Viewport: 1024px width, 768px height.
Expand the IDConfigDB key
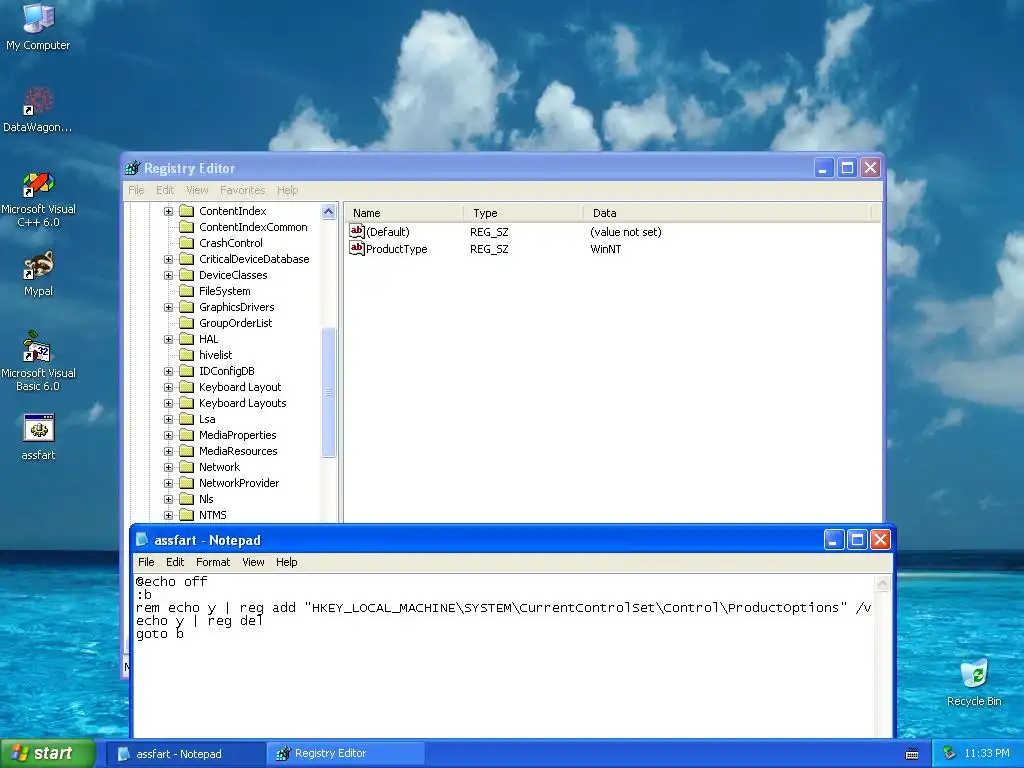point(168,371)
